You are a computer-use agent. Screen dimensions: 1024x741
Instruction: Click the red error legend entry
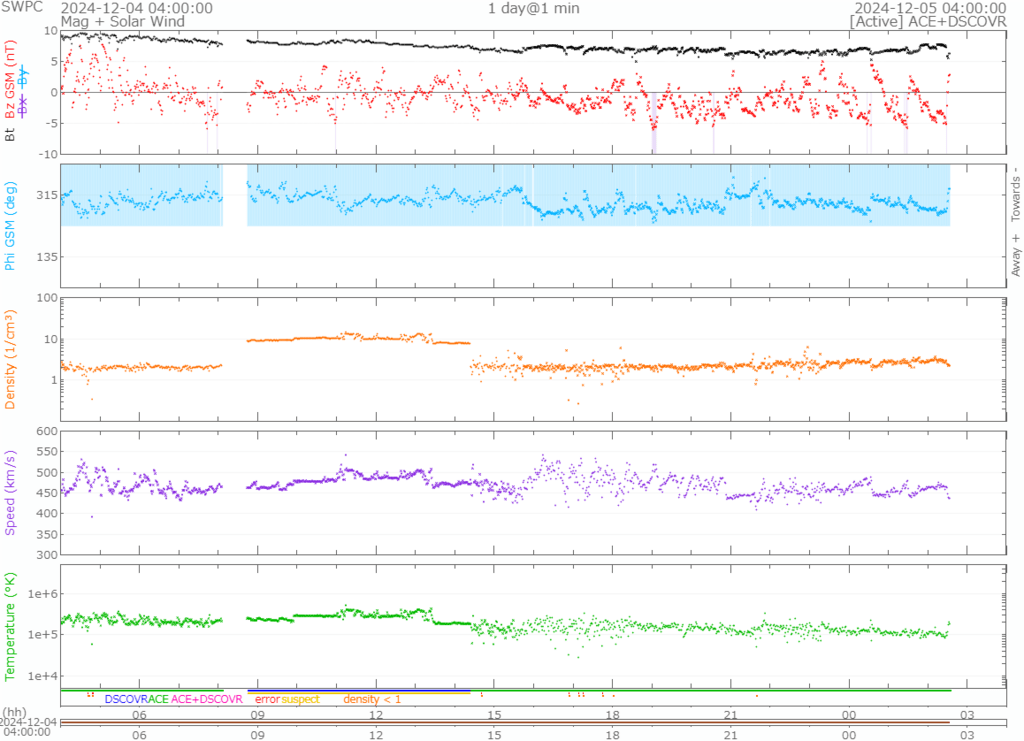tap(267, 699)
